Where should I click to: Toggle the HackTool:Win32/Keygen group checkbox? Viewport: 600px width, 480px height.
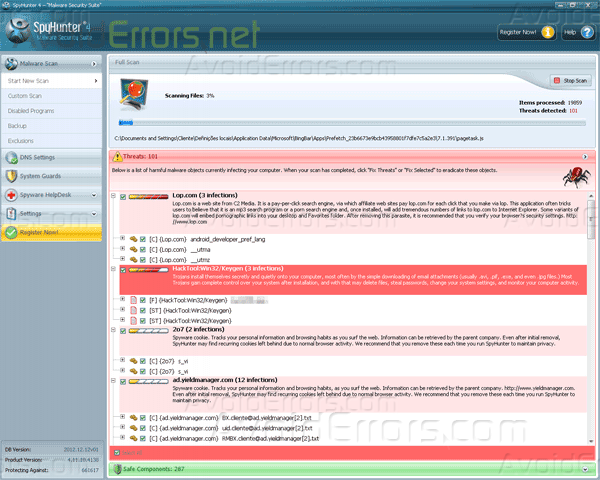point(123,269)
